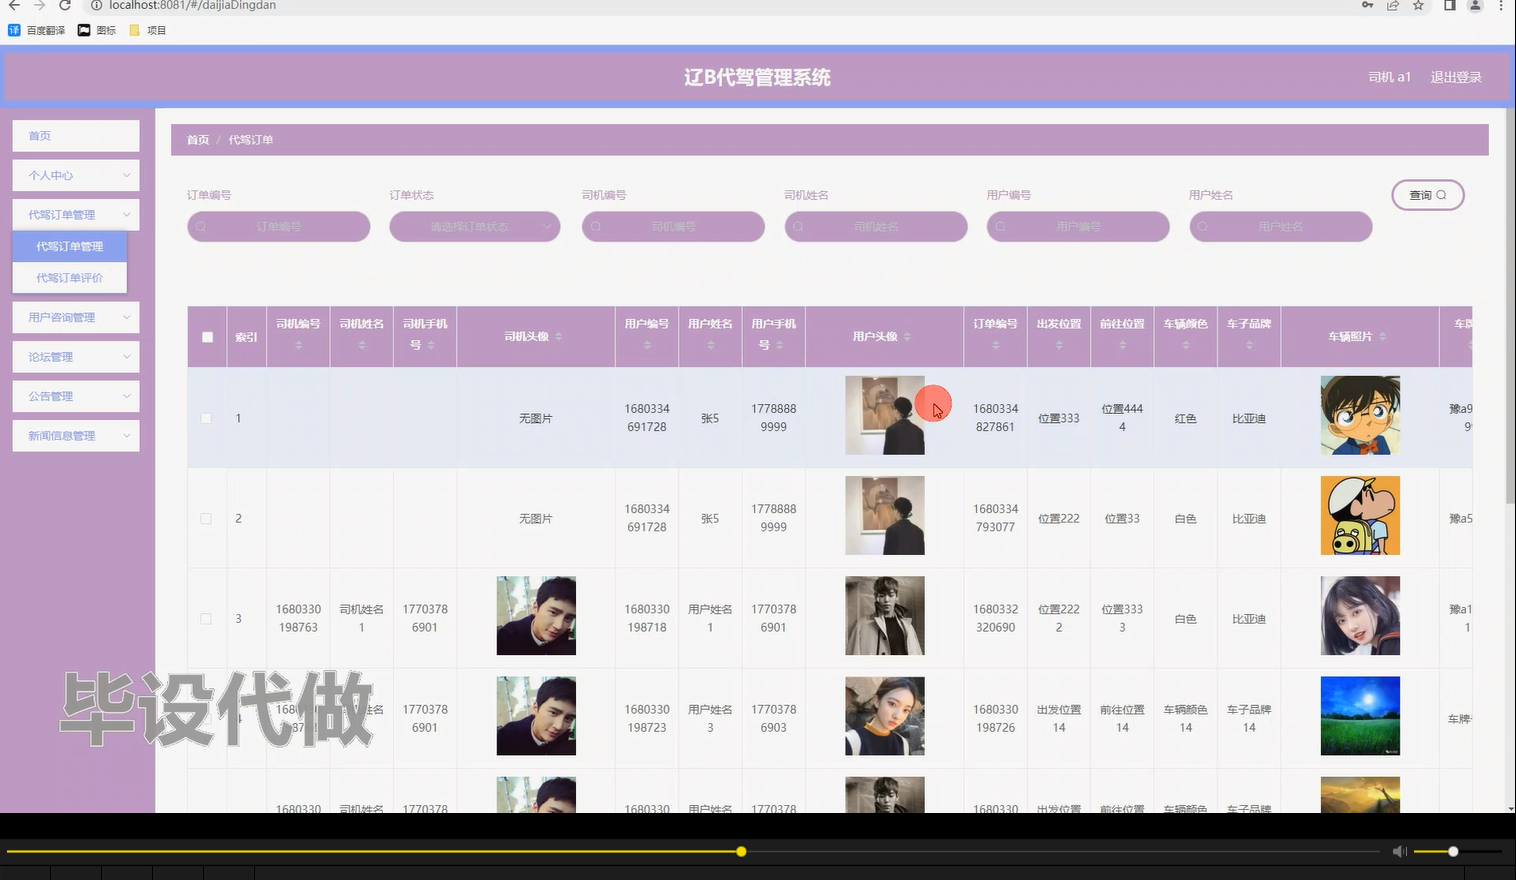This screenshot has width=1516, height=880.
Task: Expand the 论坛管理 sidebar menu
Action: click(x=76, y=357)
